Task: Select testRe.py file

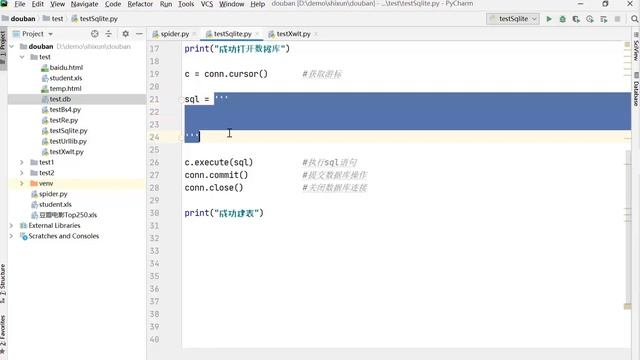Action: click(63, 120)
